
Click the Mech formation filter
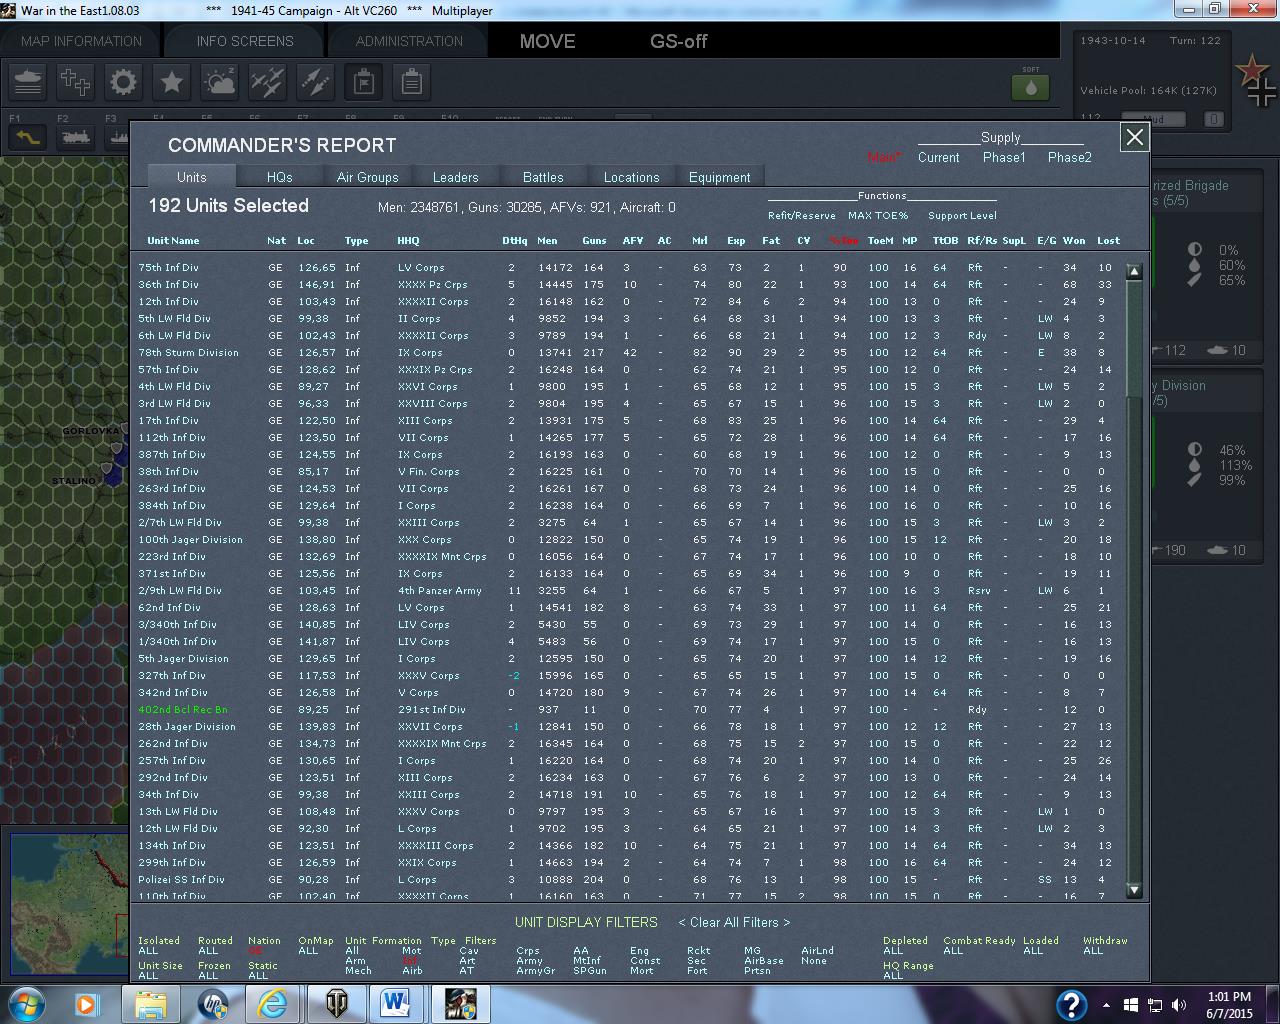click(358, 971)
